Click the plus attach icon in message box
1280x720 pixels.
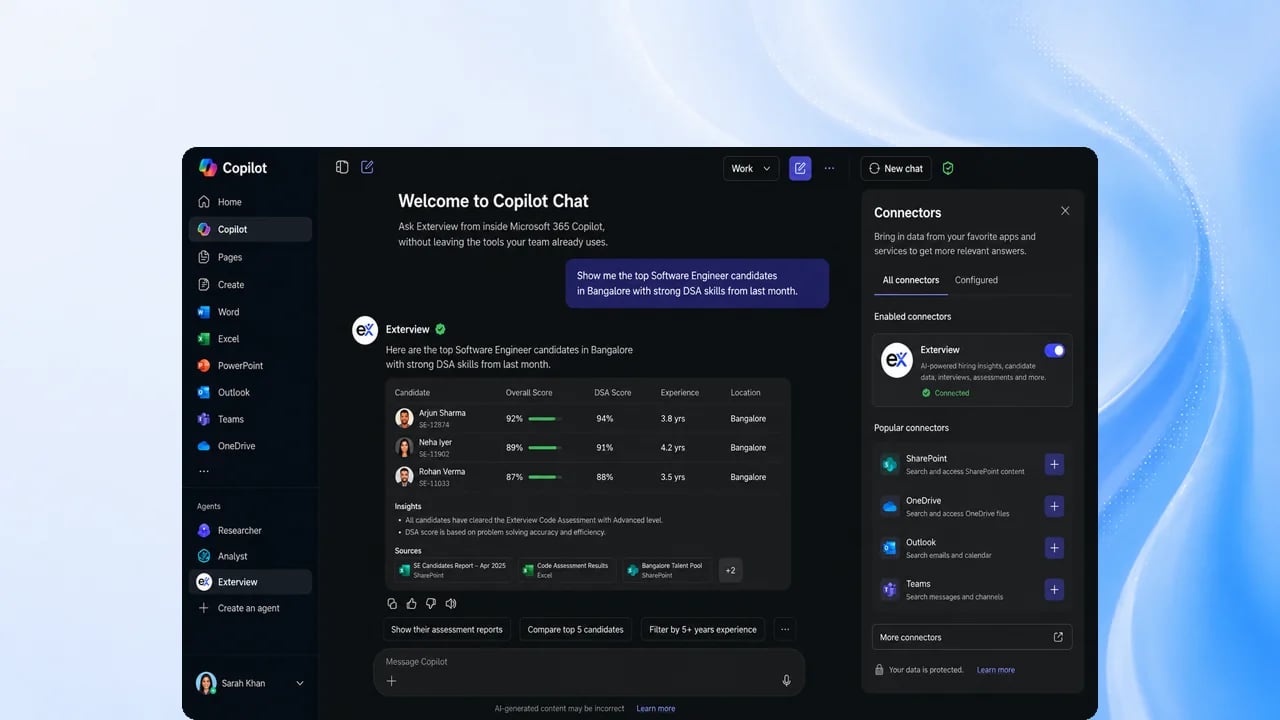coord(391,681)
